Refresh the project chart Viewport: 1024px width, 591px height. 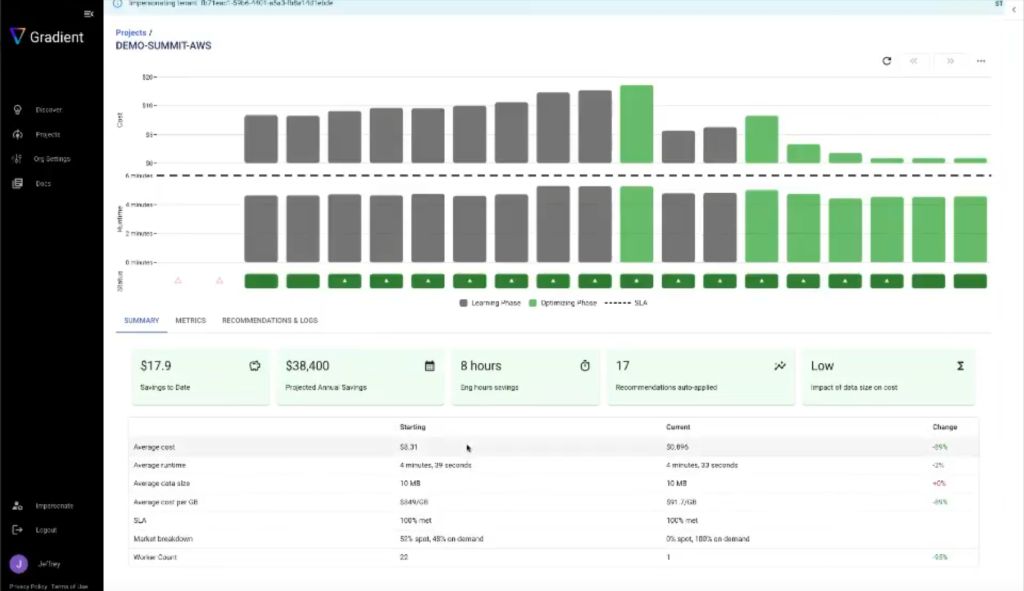886,61
